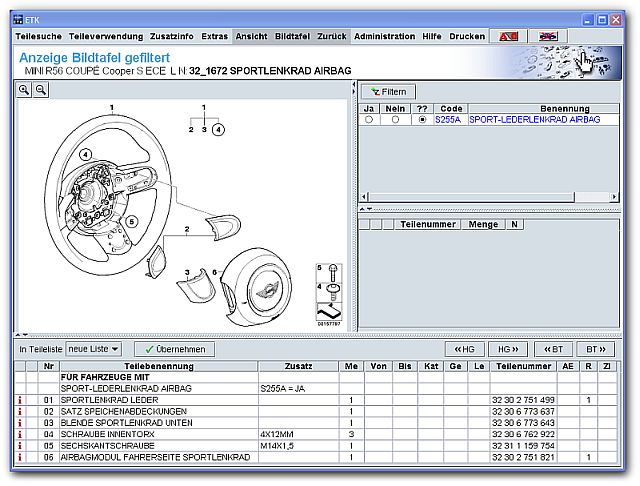Viewport: 640px width, 486px height.
Task: Open the Extras menu
Action: pyautogui.click(x=214, y=36)
